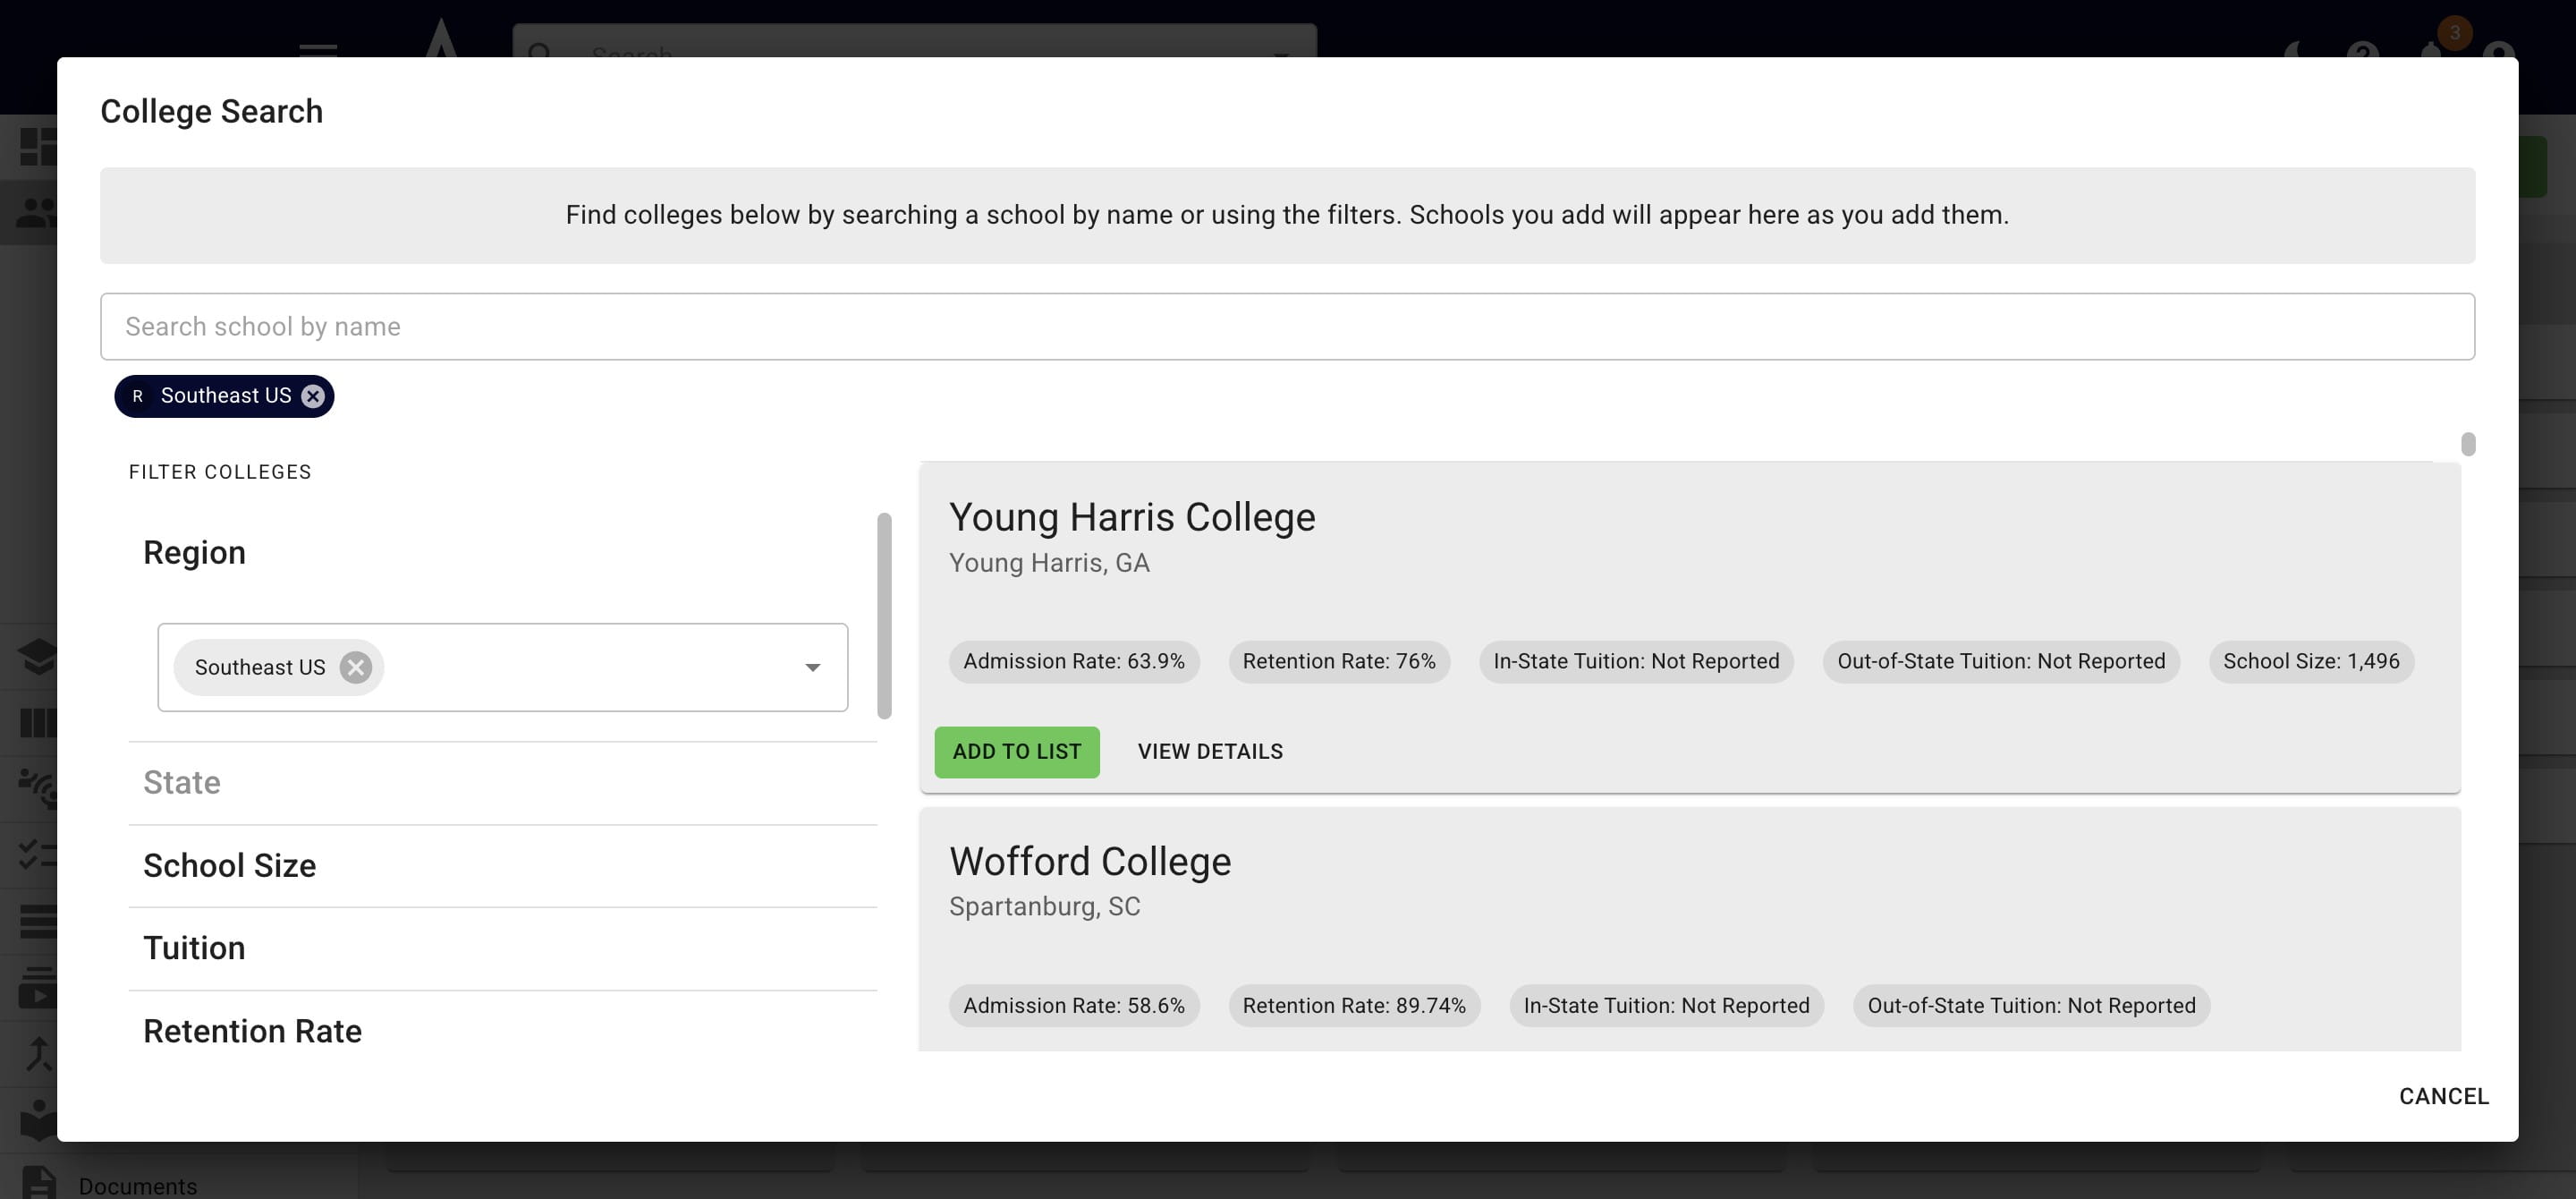Image resolution: width=2576 pixels, height=1199 pixels.
Task: Click the FILTER COLLEGES heading
Action: 220,472
